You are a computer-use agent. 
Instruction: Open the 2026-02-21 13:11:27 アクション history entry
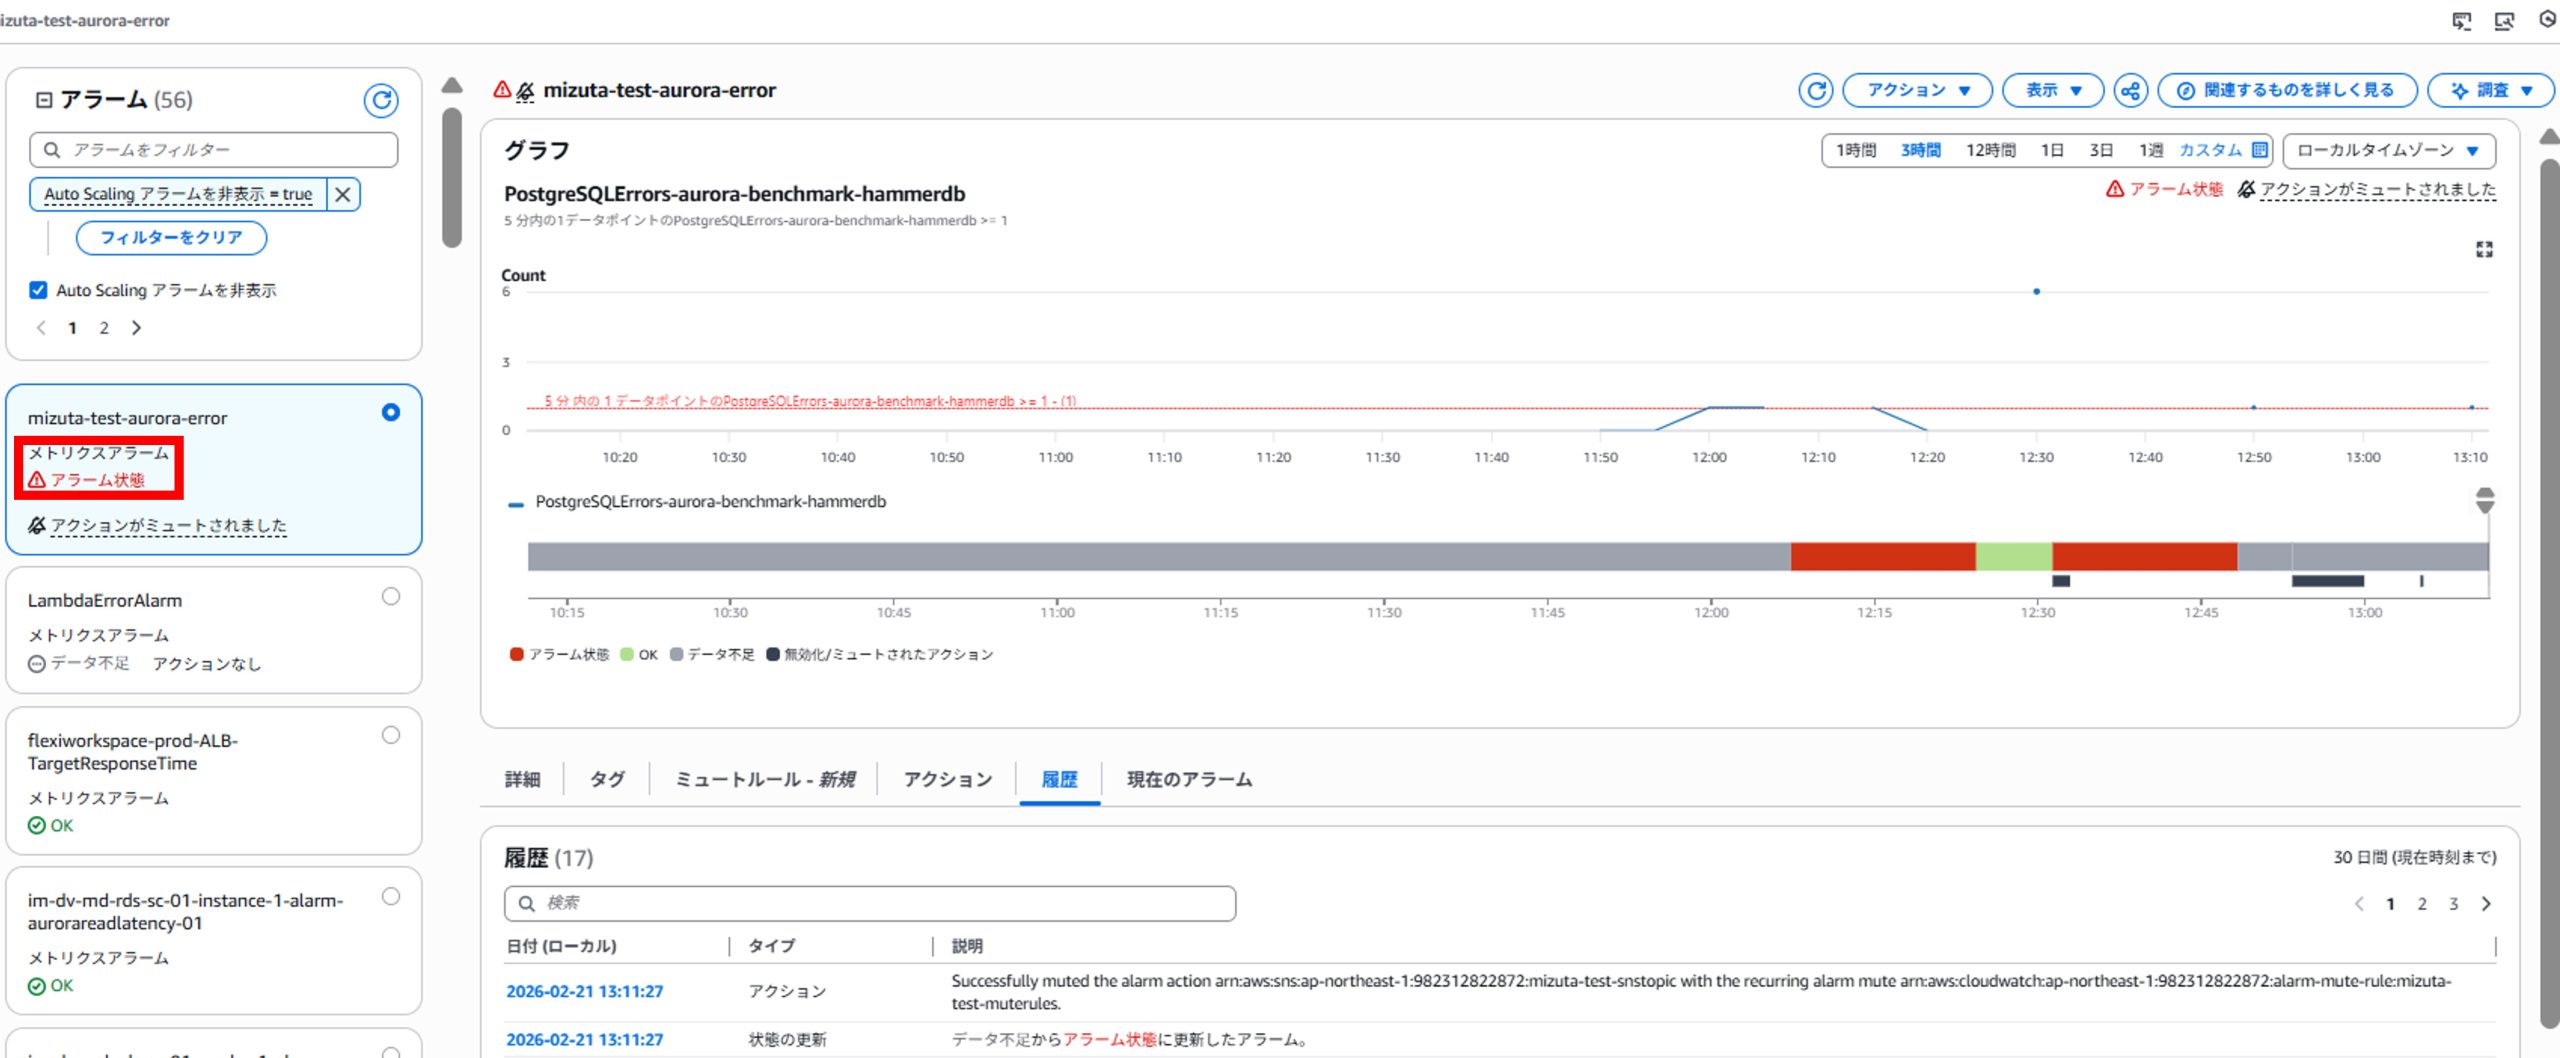[584, 991]
